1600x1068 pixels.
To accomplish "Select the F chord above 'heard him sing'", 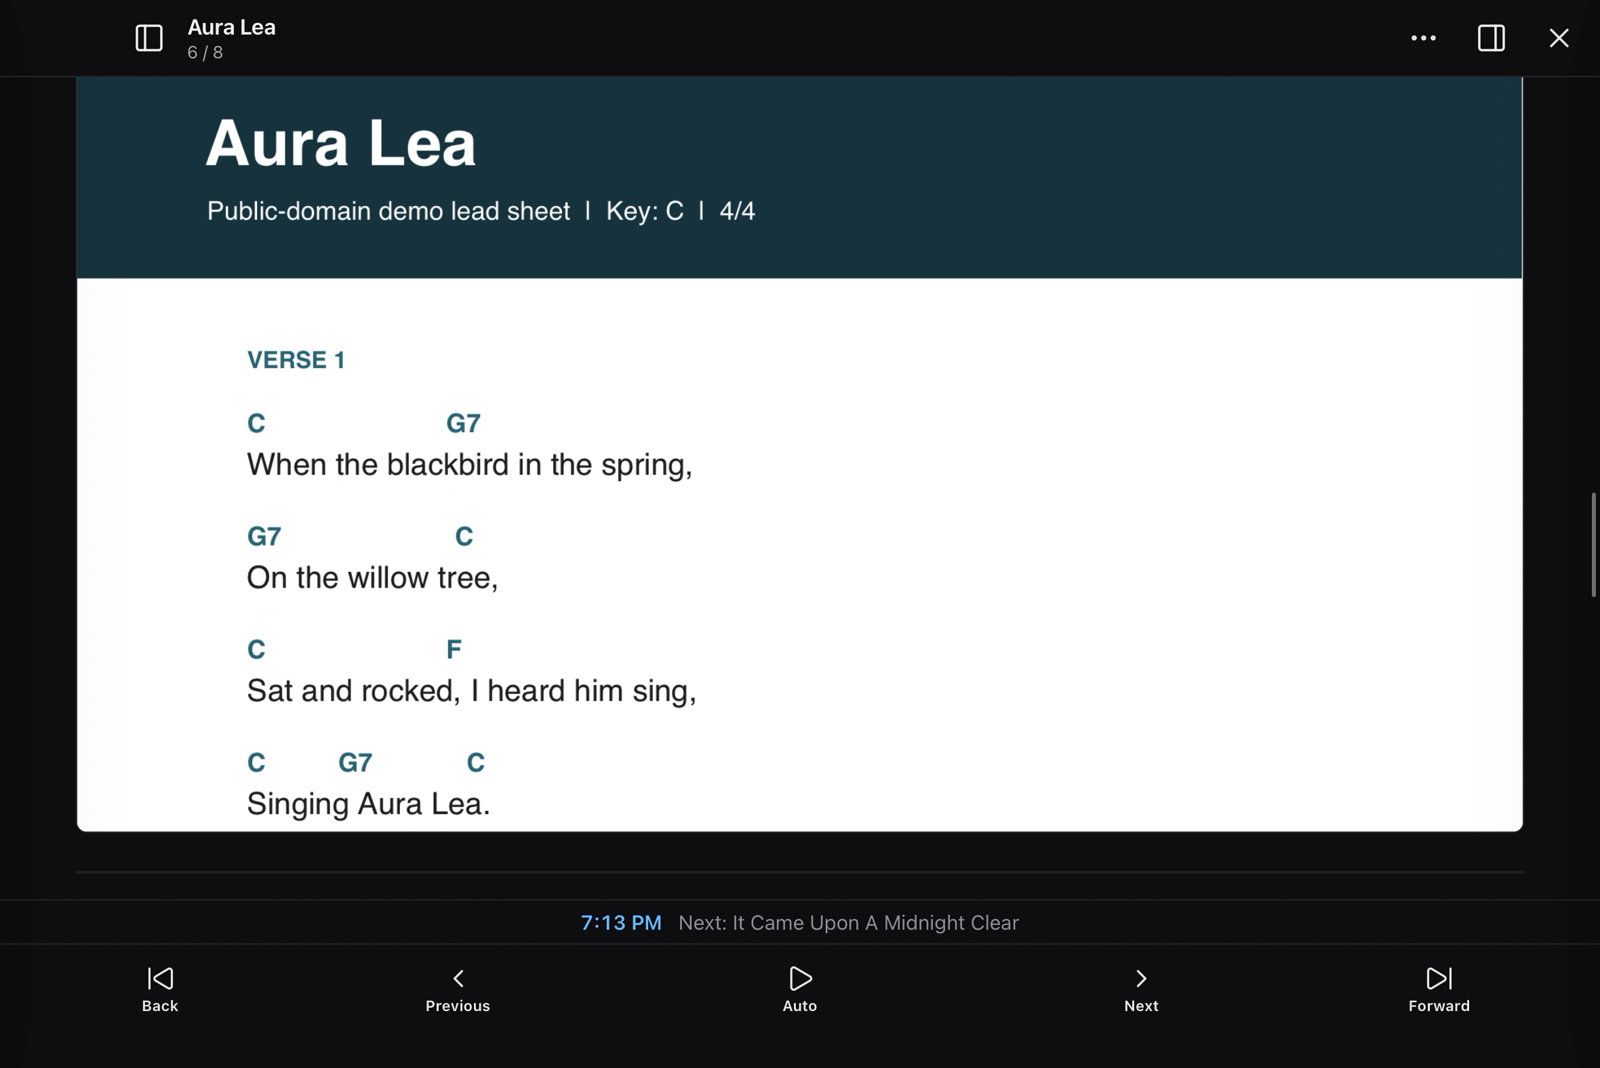I will (x=454, y=650).
